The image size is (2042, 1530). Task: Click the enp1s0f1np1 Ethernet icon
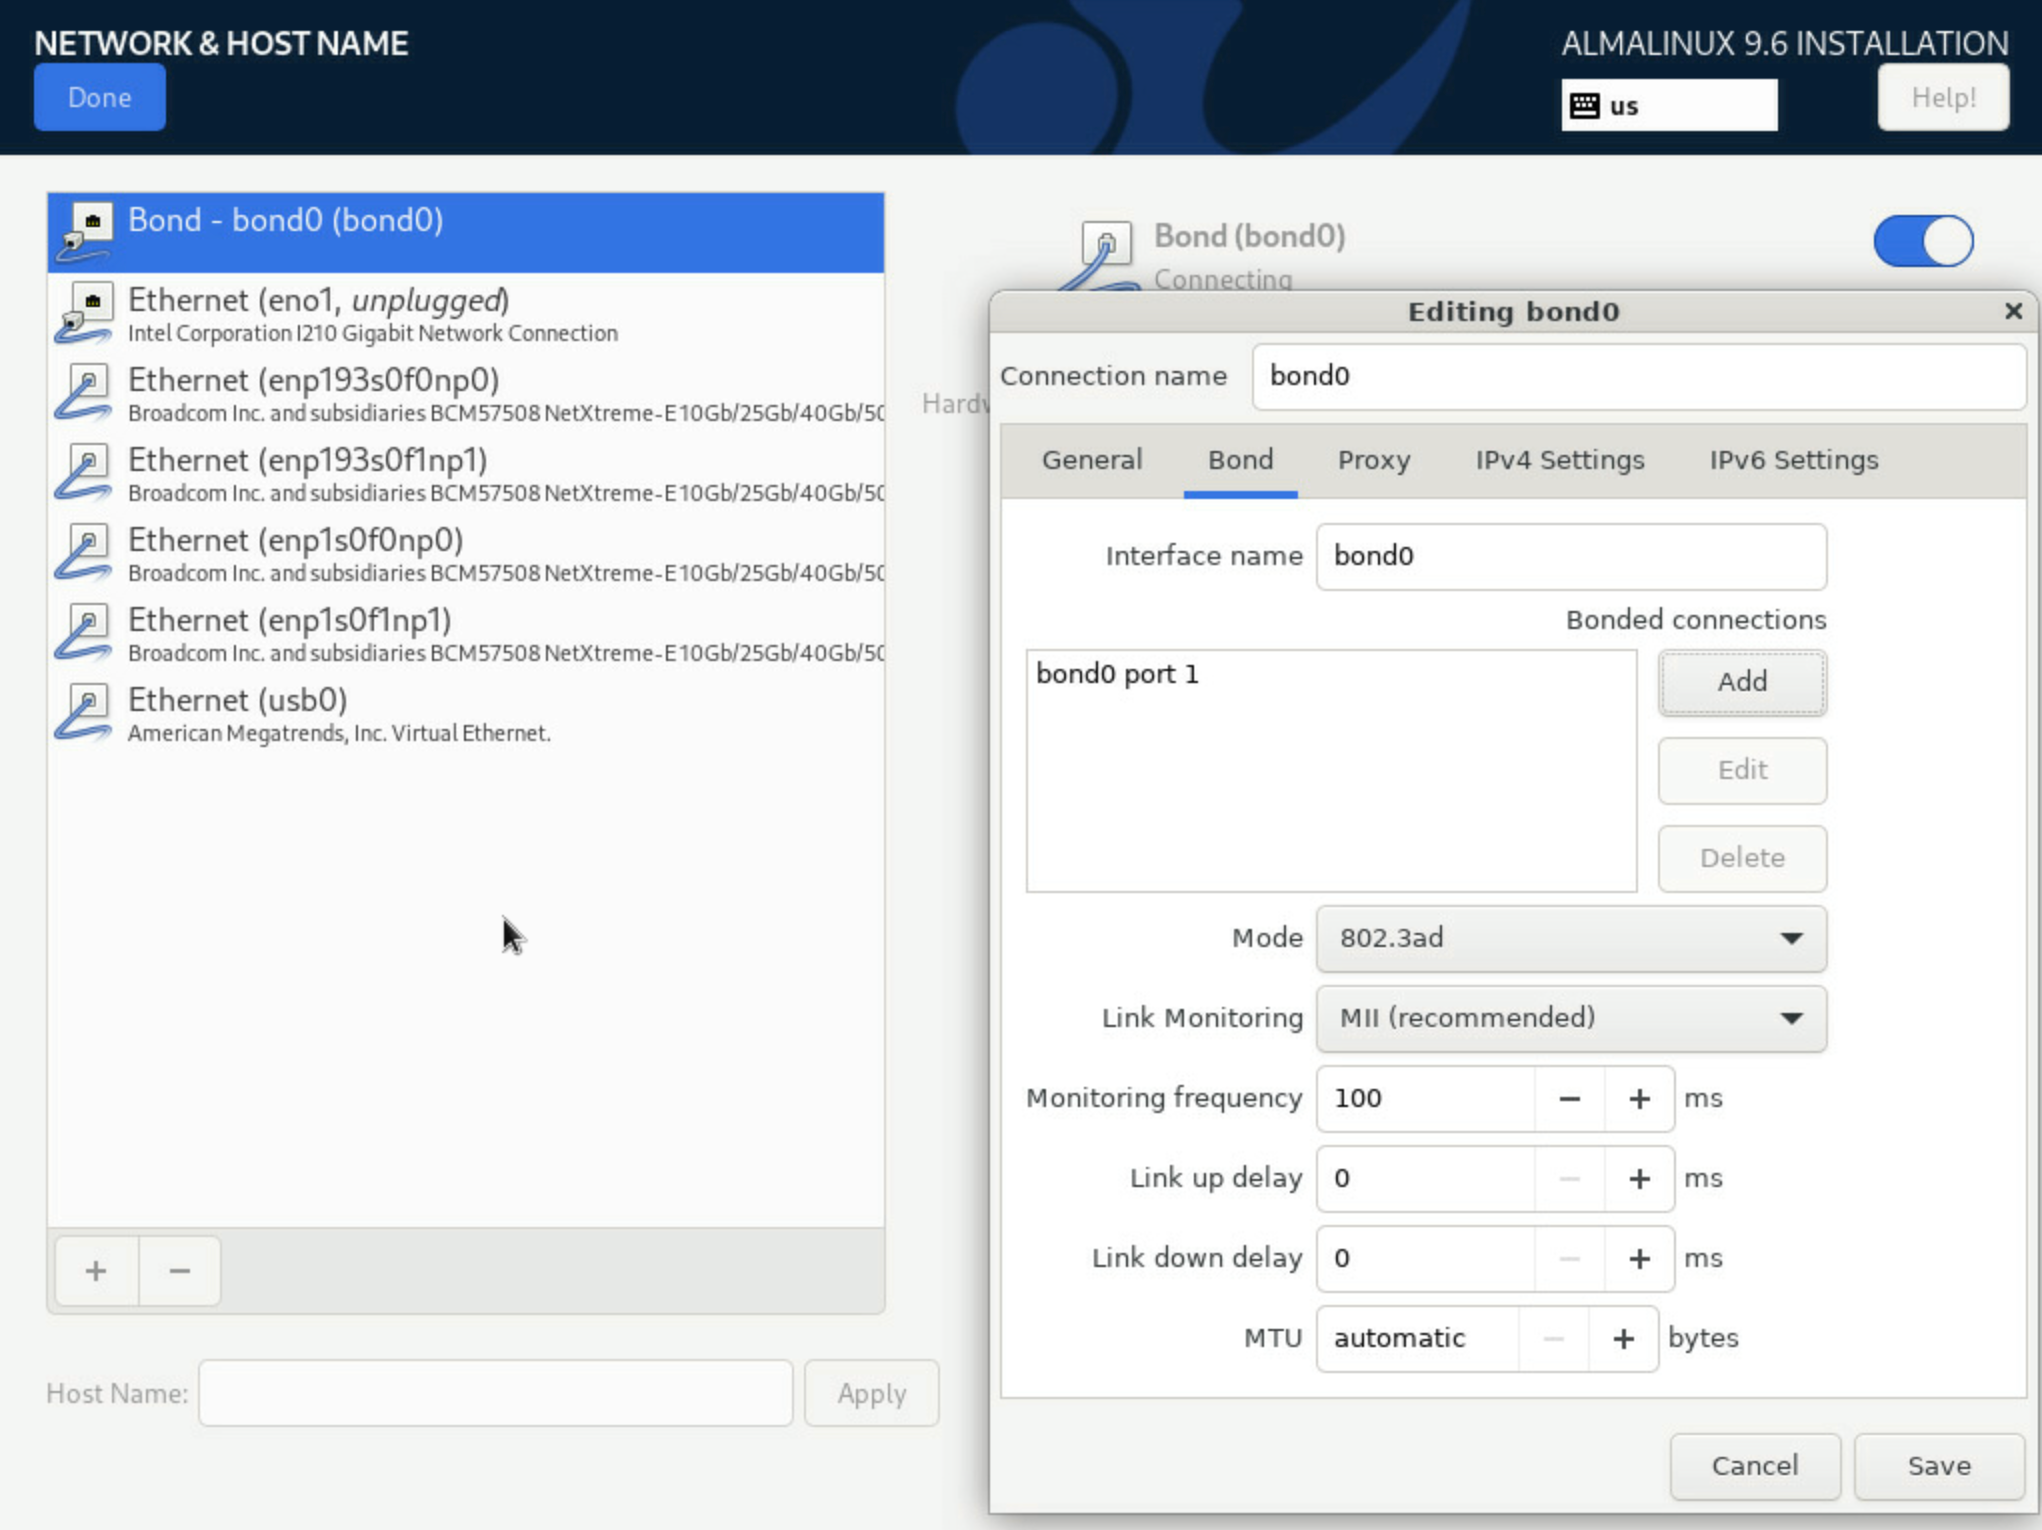coord(85,633)
